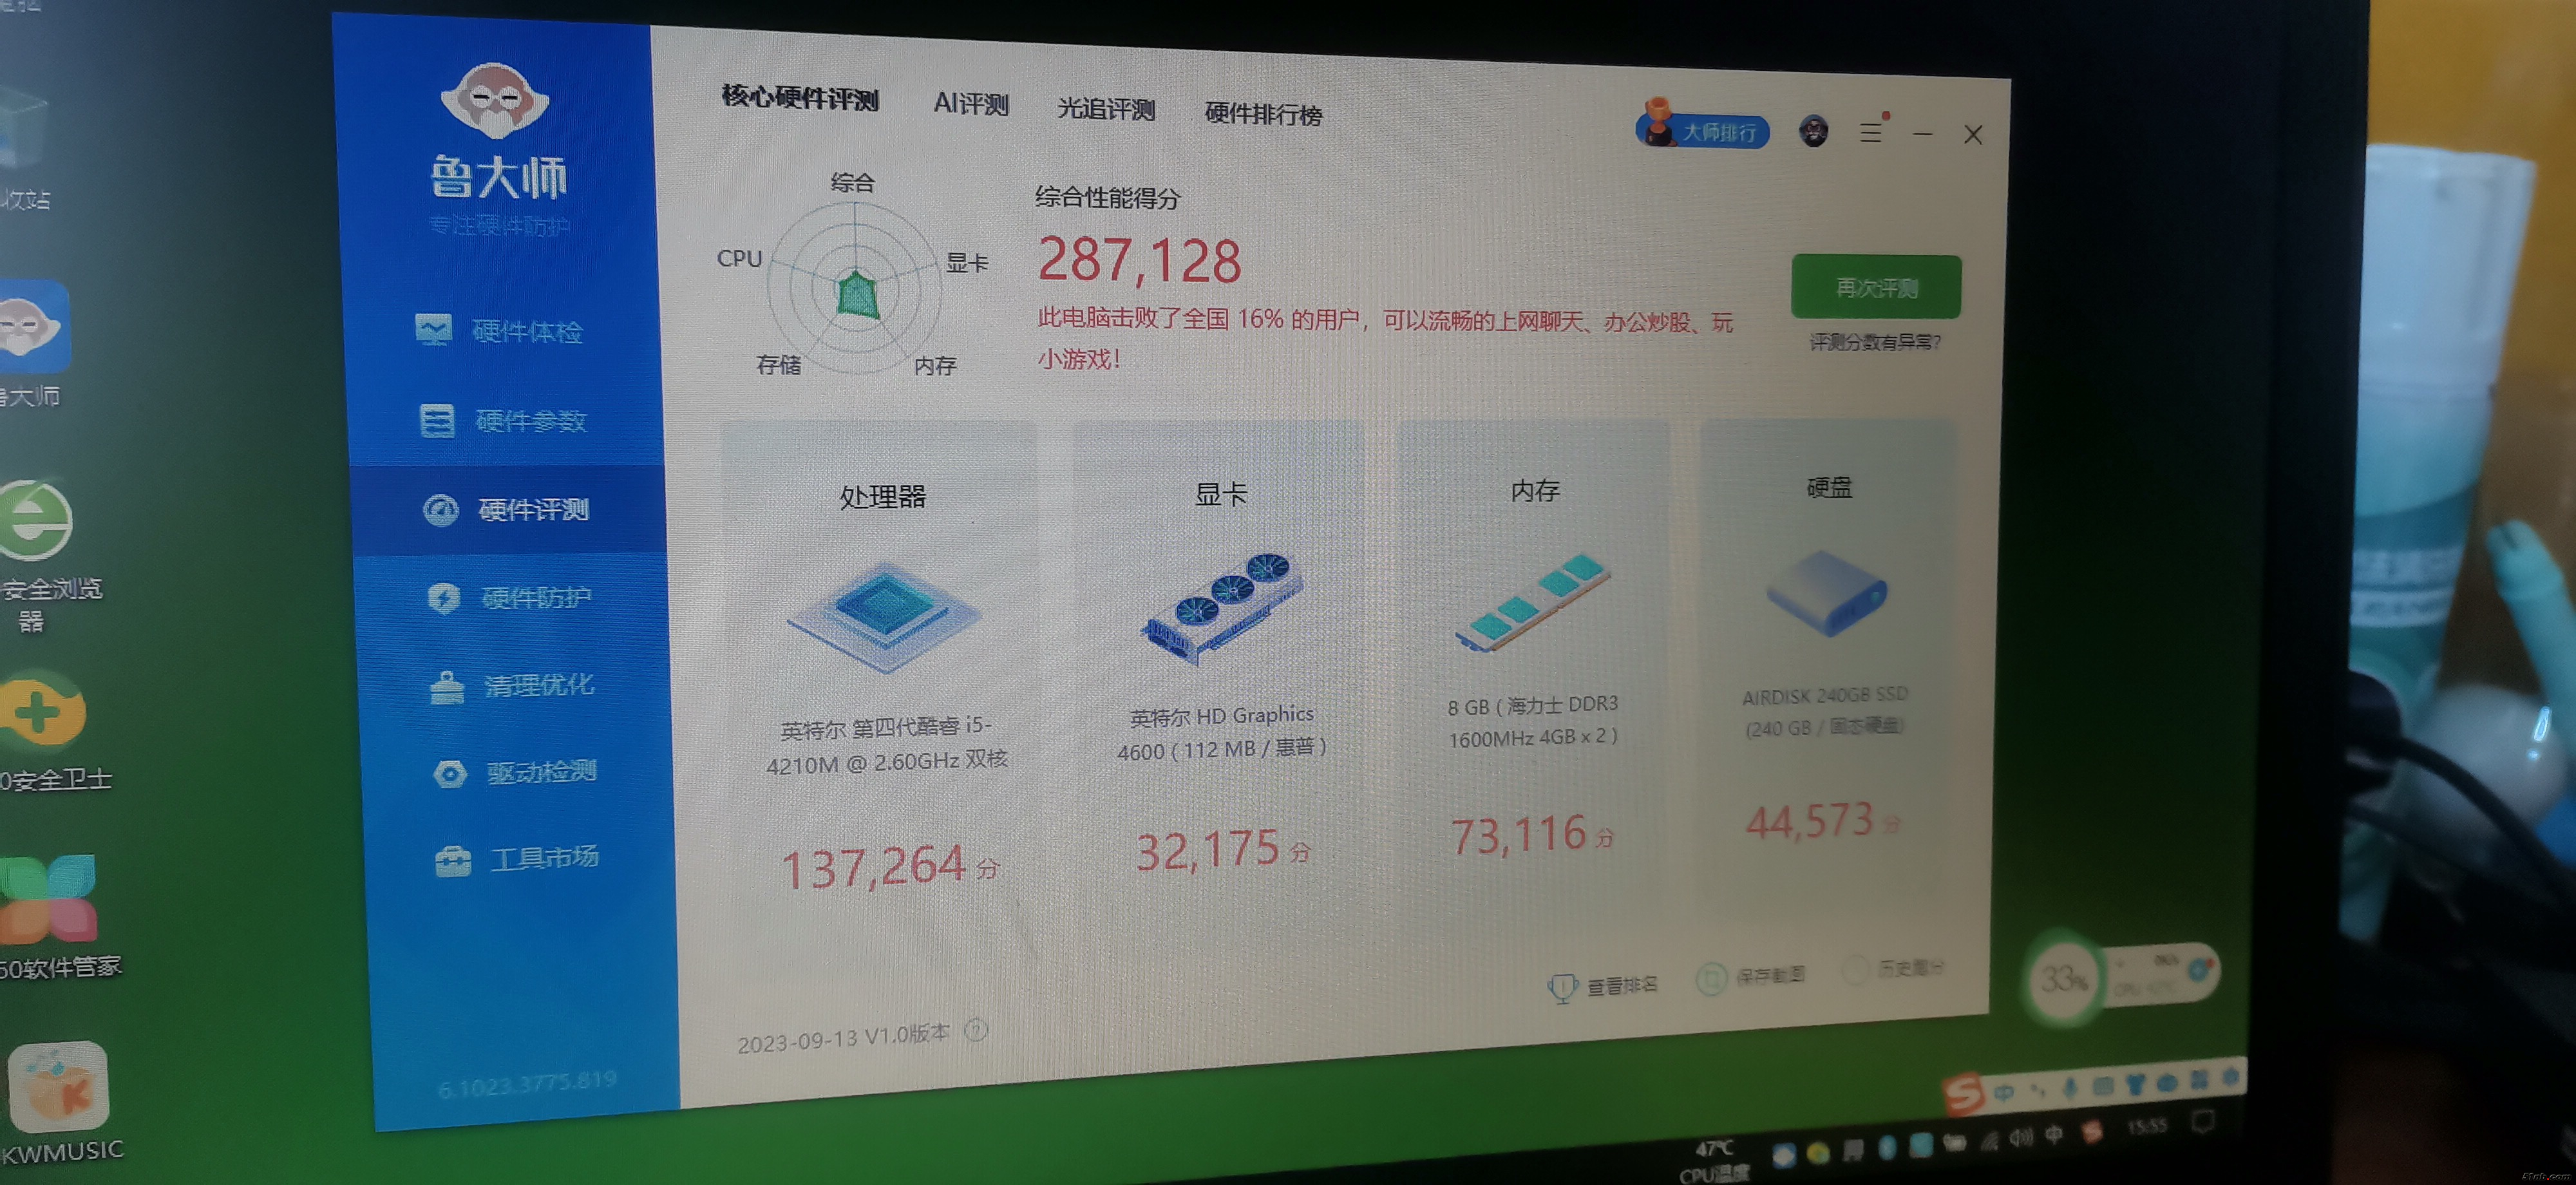
Task: Click the 大师排行 trophy button
Action: pyautogui.click(x=1703, y=127)
